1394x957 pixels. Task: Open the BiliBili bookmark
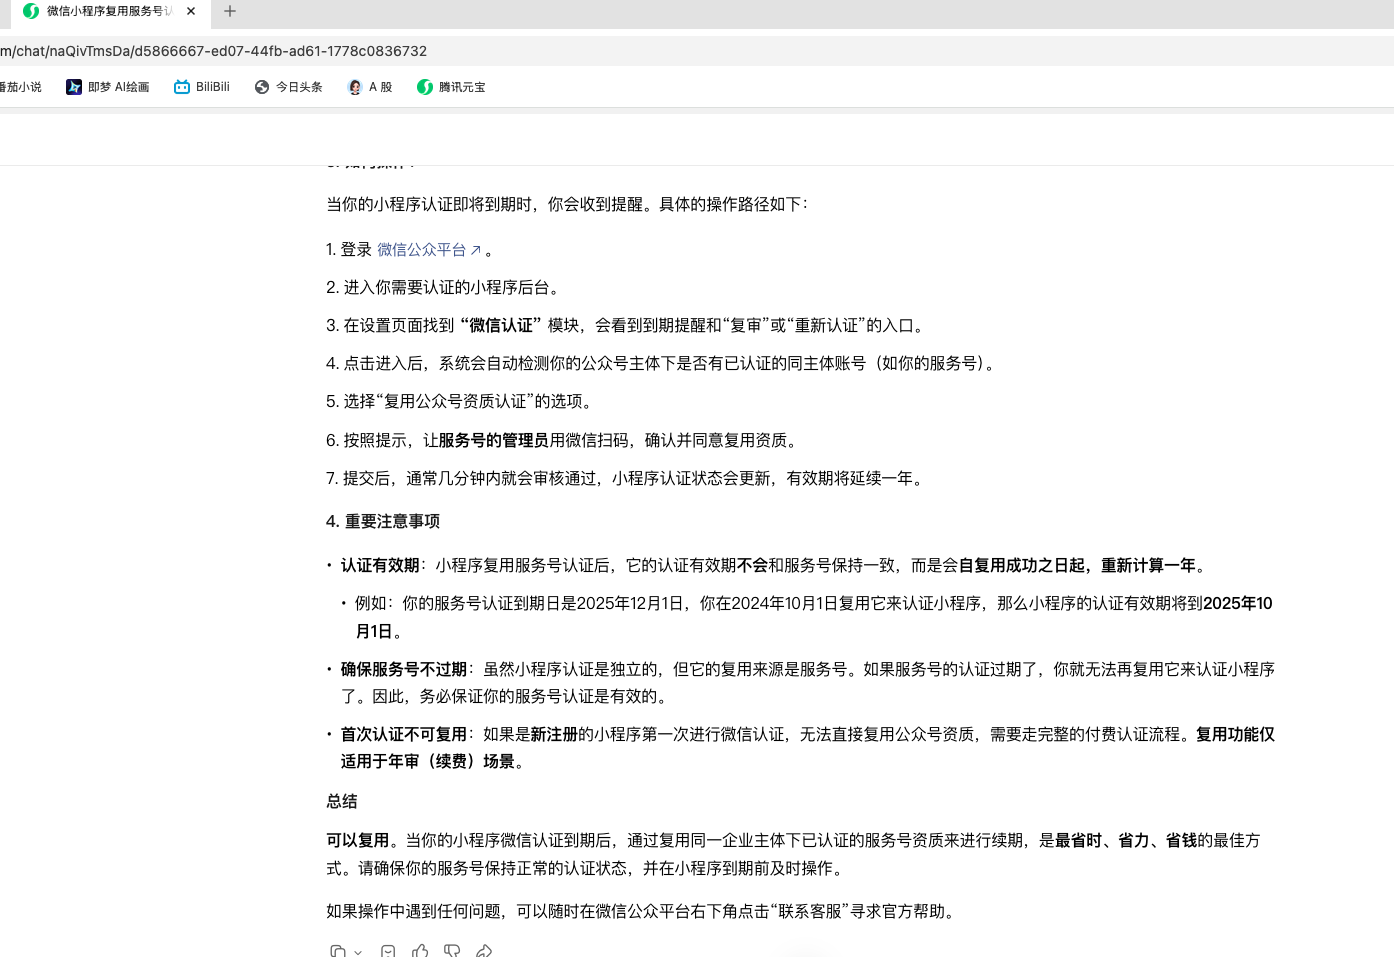[x=202, y=87]
